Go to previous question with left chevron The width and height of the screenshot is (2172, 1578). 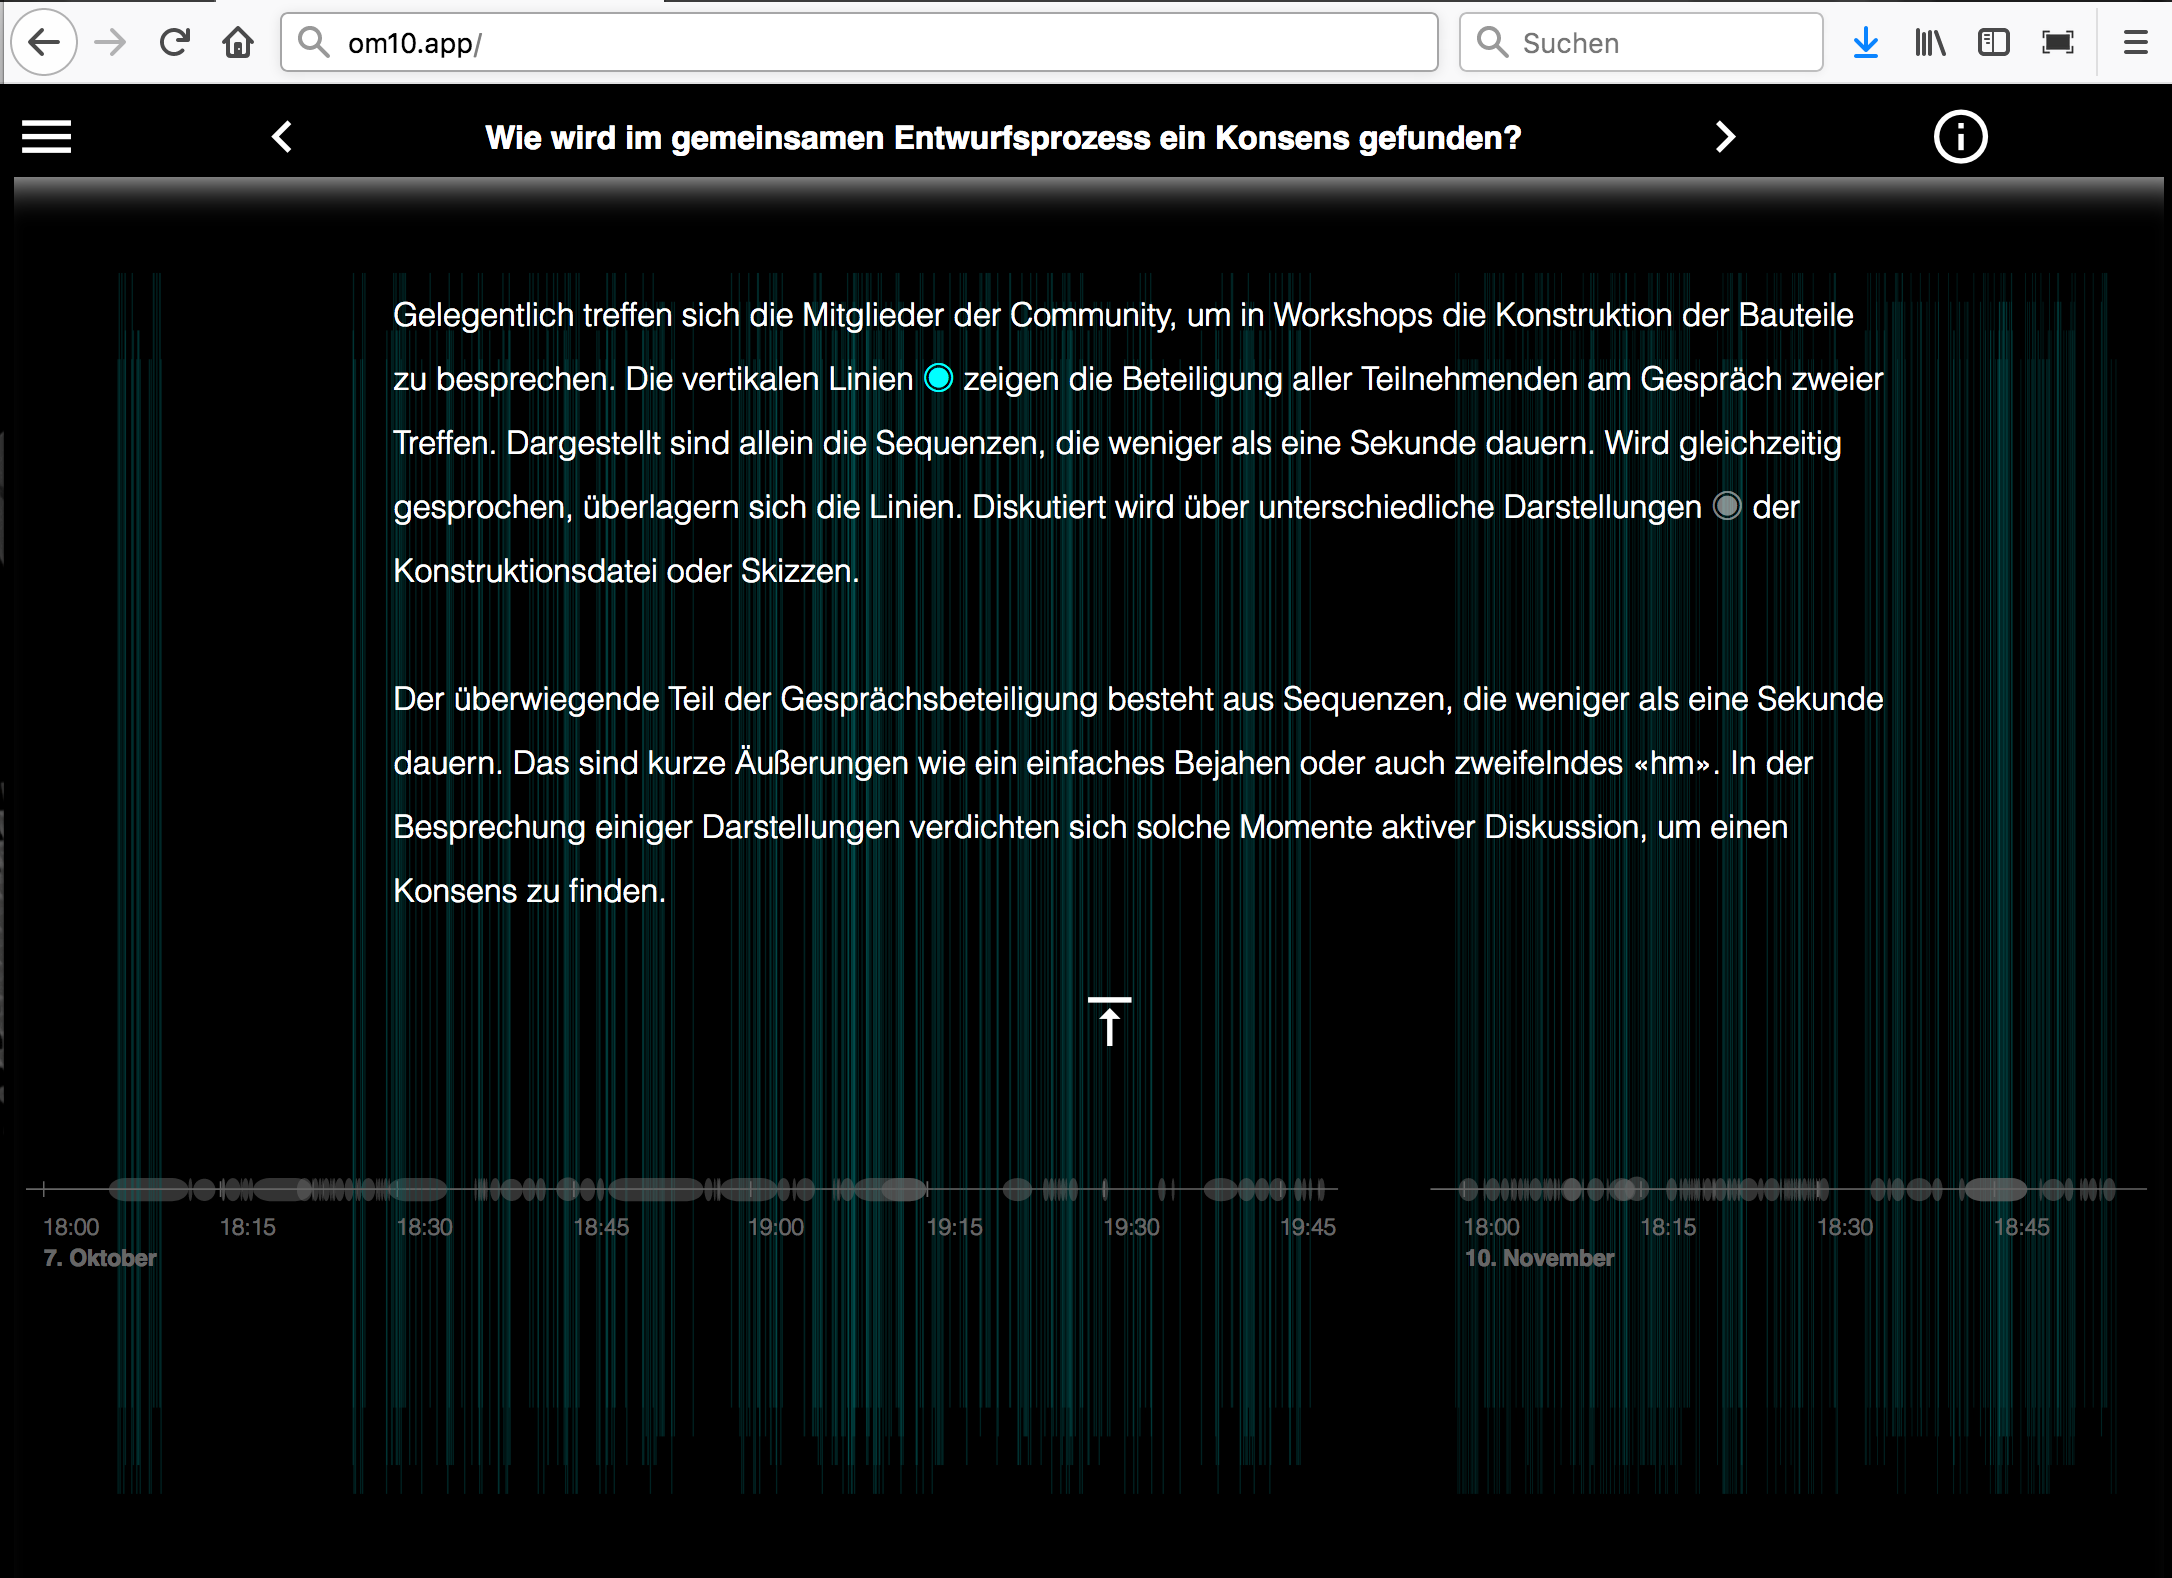tap(282, 137)
